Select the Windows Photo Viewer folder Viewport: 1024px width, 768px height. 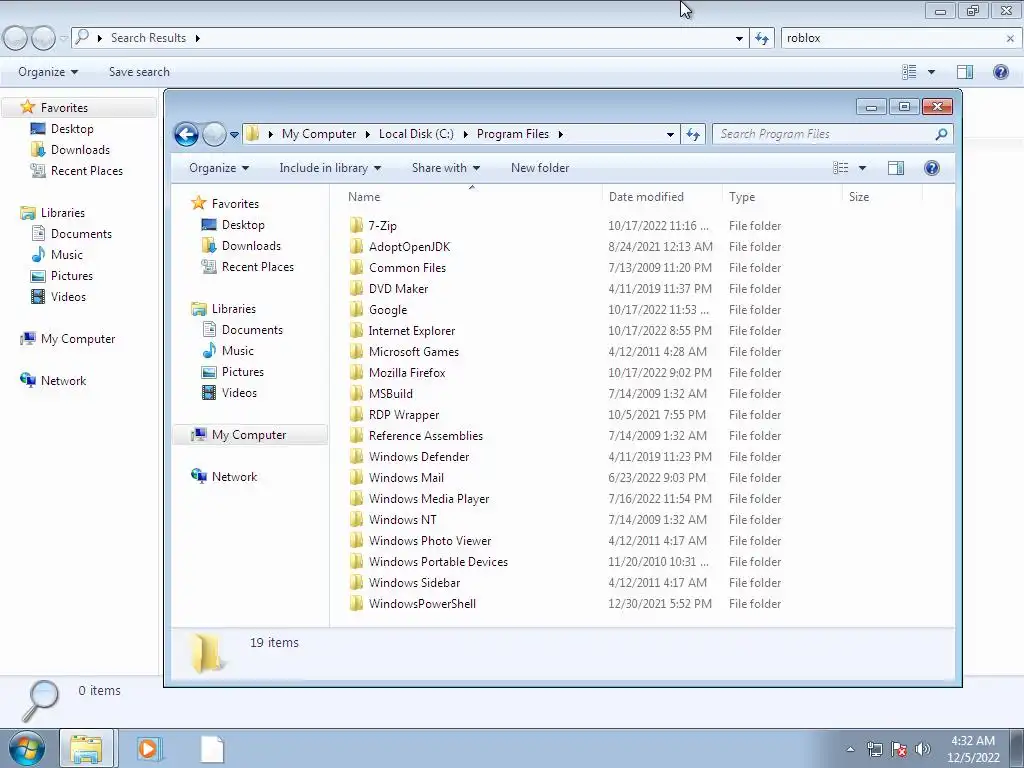point(430,541)
